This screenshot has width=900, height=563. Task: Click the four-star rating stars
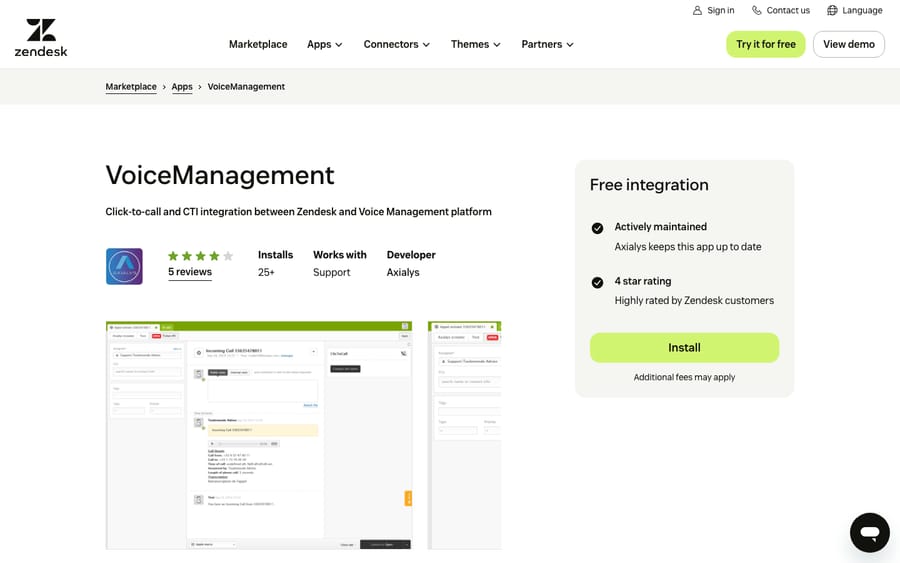pyautogui.click(x=200, y=256)
